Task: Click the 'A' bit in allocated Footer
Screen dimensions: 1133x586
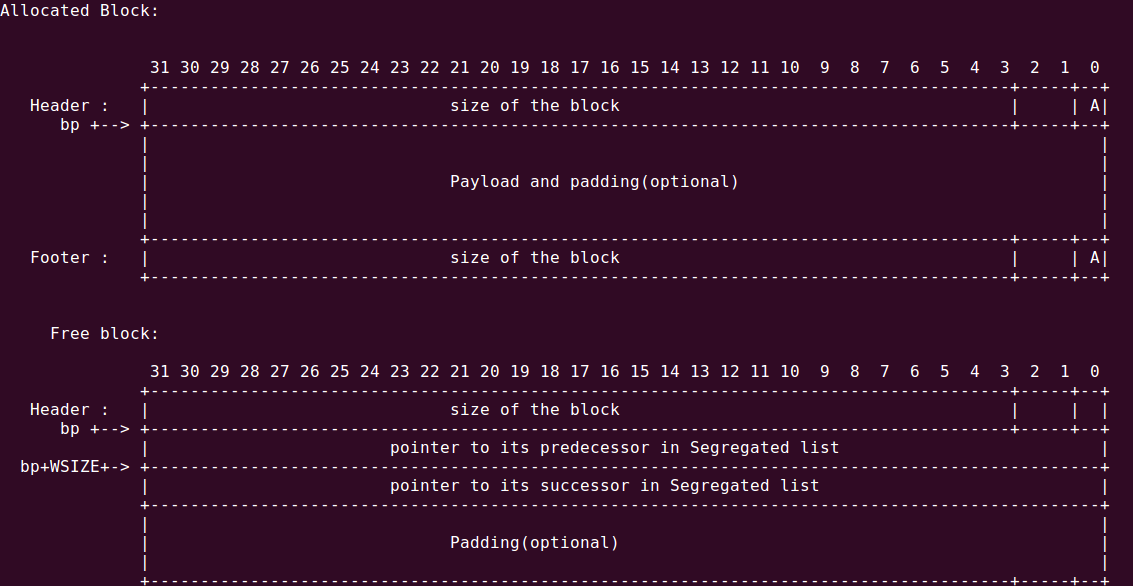Action: click(x=1095, y=258)
